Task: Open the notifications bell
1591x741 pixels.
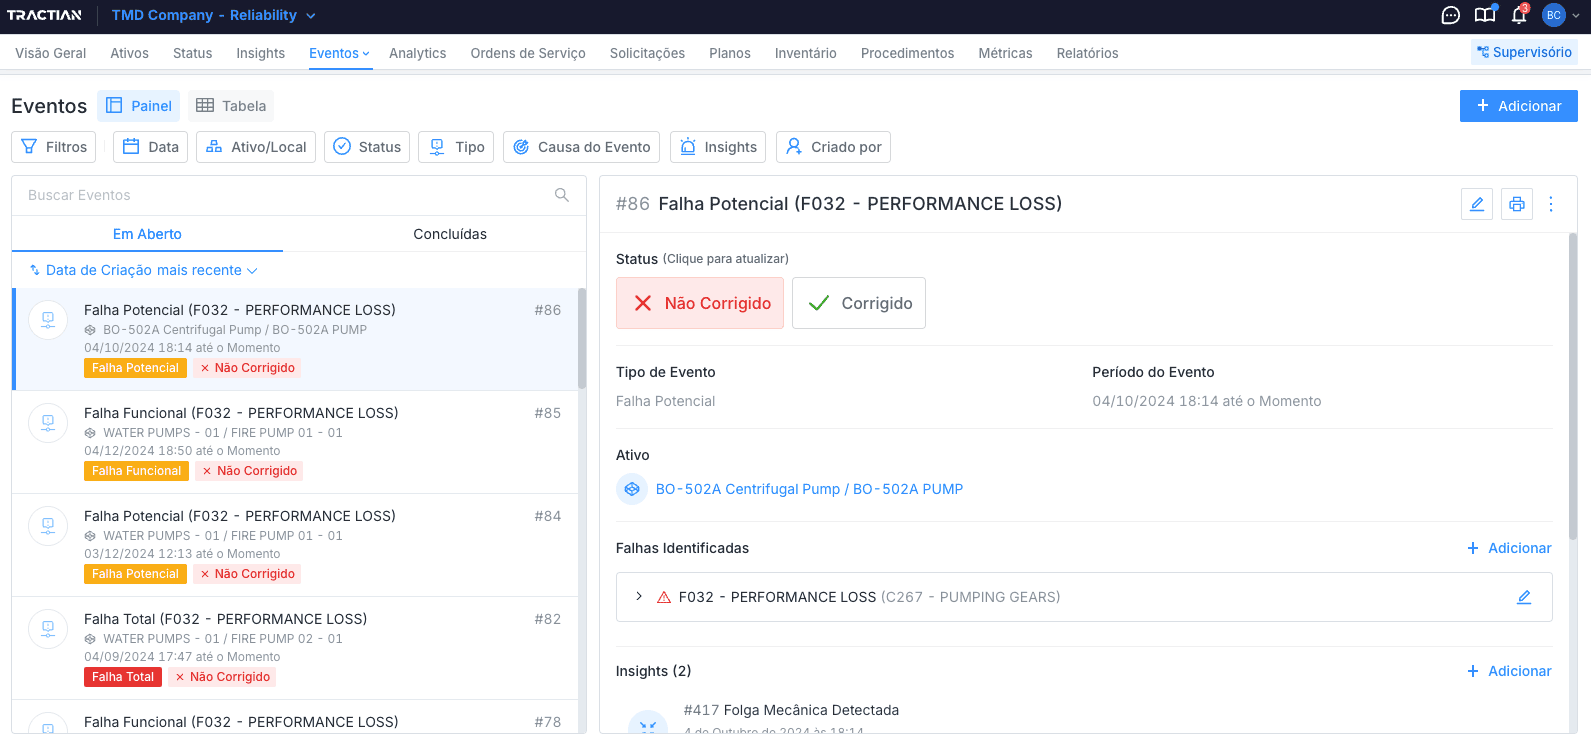Action: tap(1519, 15)
